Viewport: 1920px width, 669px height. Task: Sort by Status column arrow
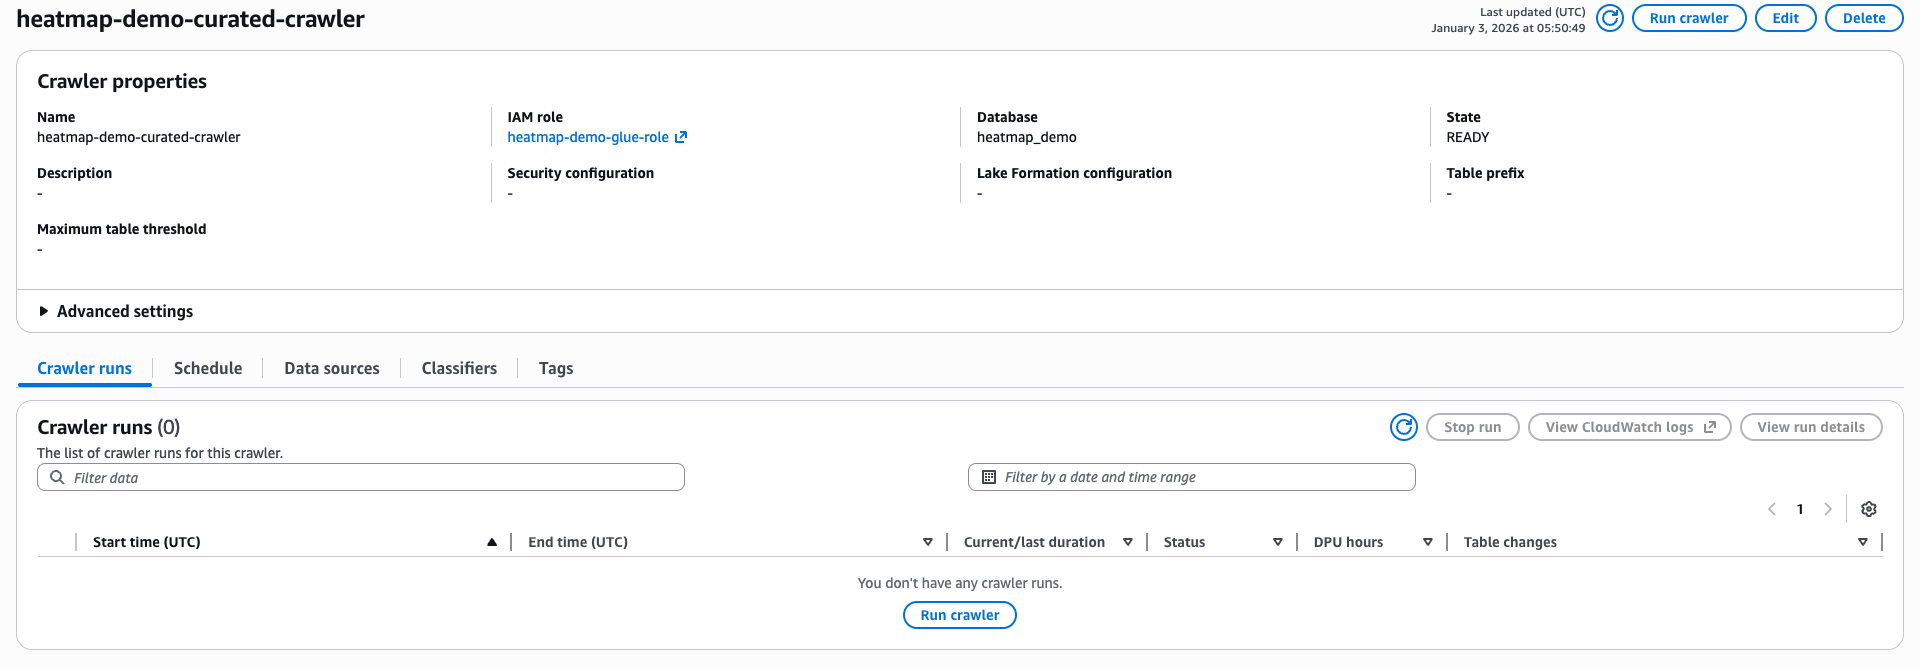click(x=1278, y=542)
